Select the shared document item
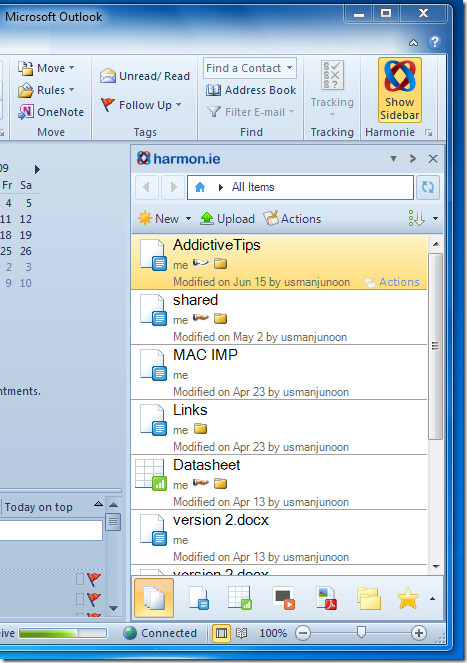Screen dimensions: 467x663 (x=279, y=317)
